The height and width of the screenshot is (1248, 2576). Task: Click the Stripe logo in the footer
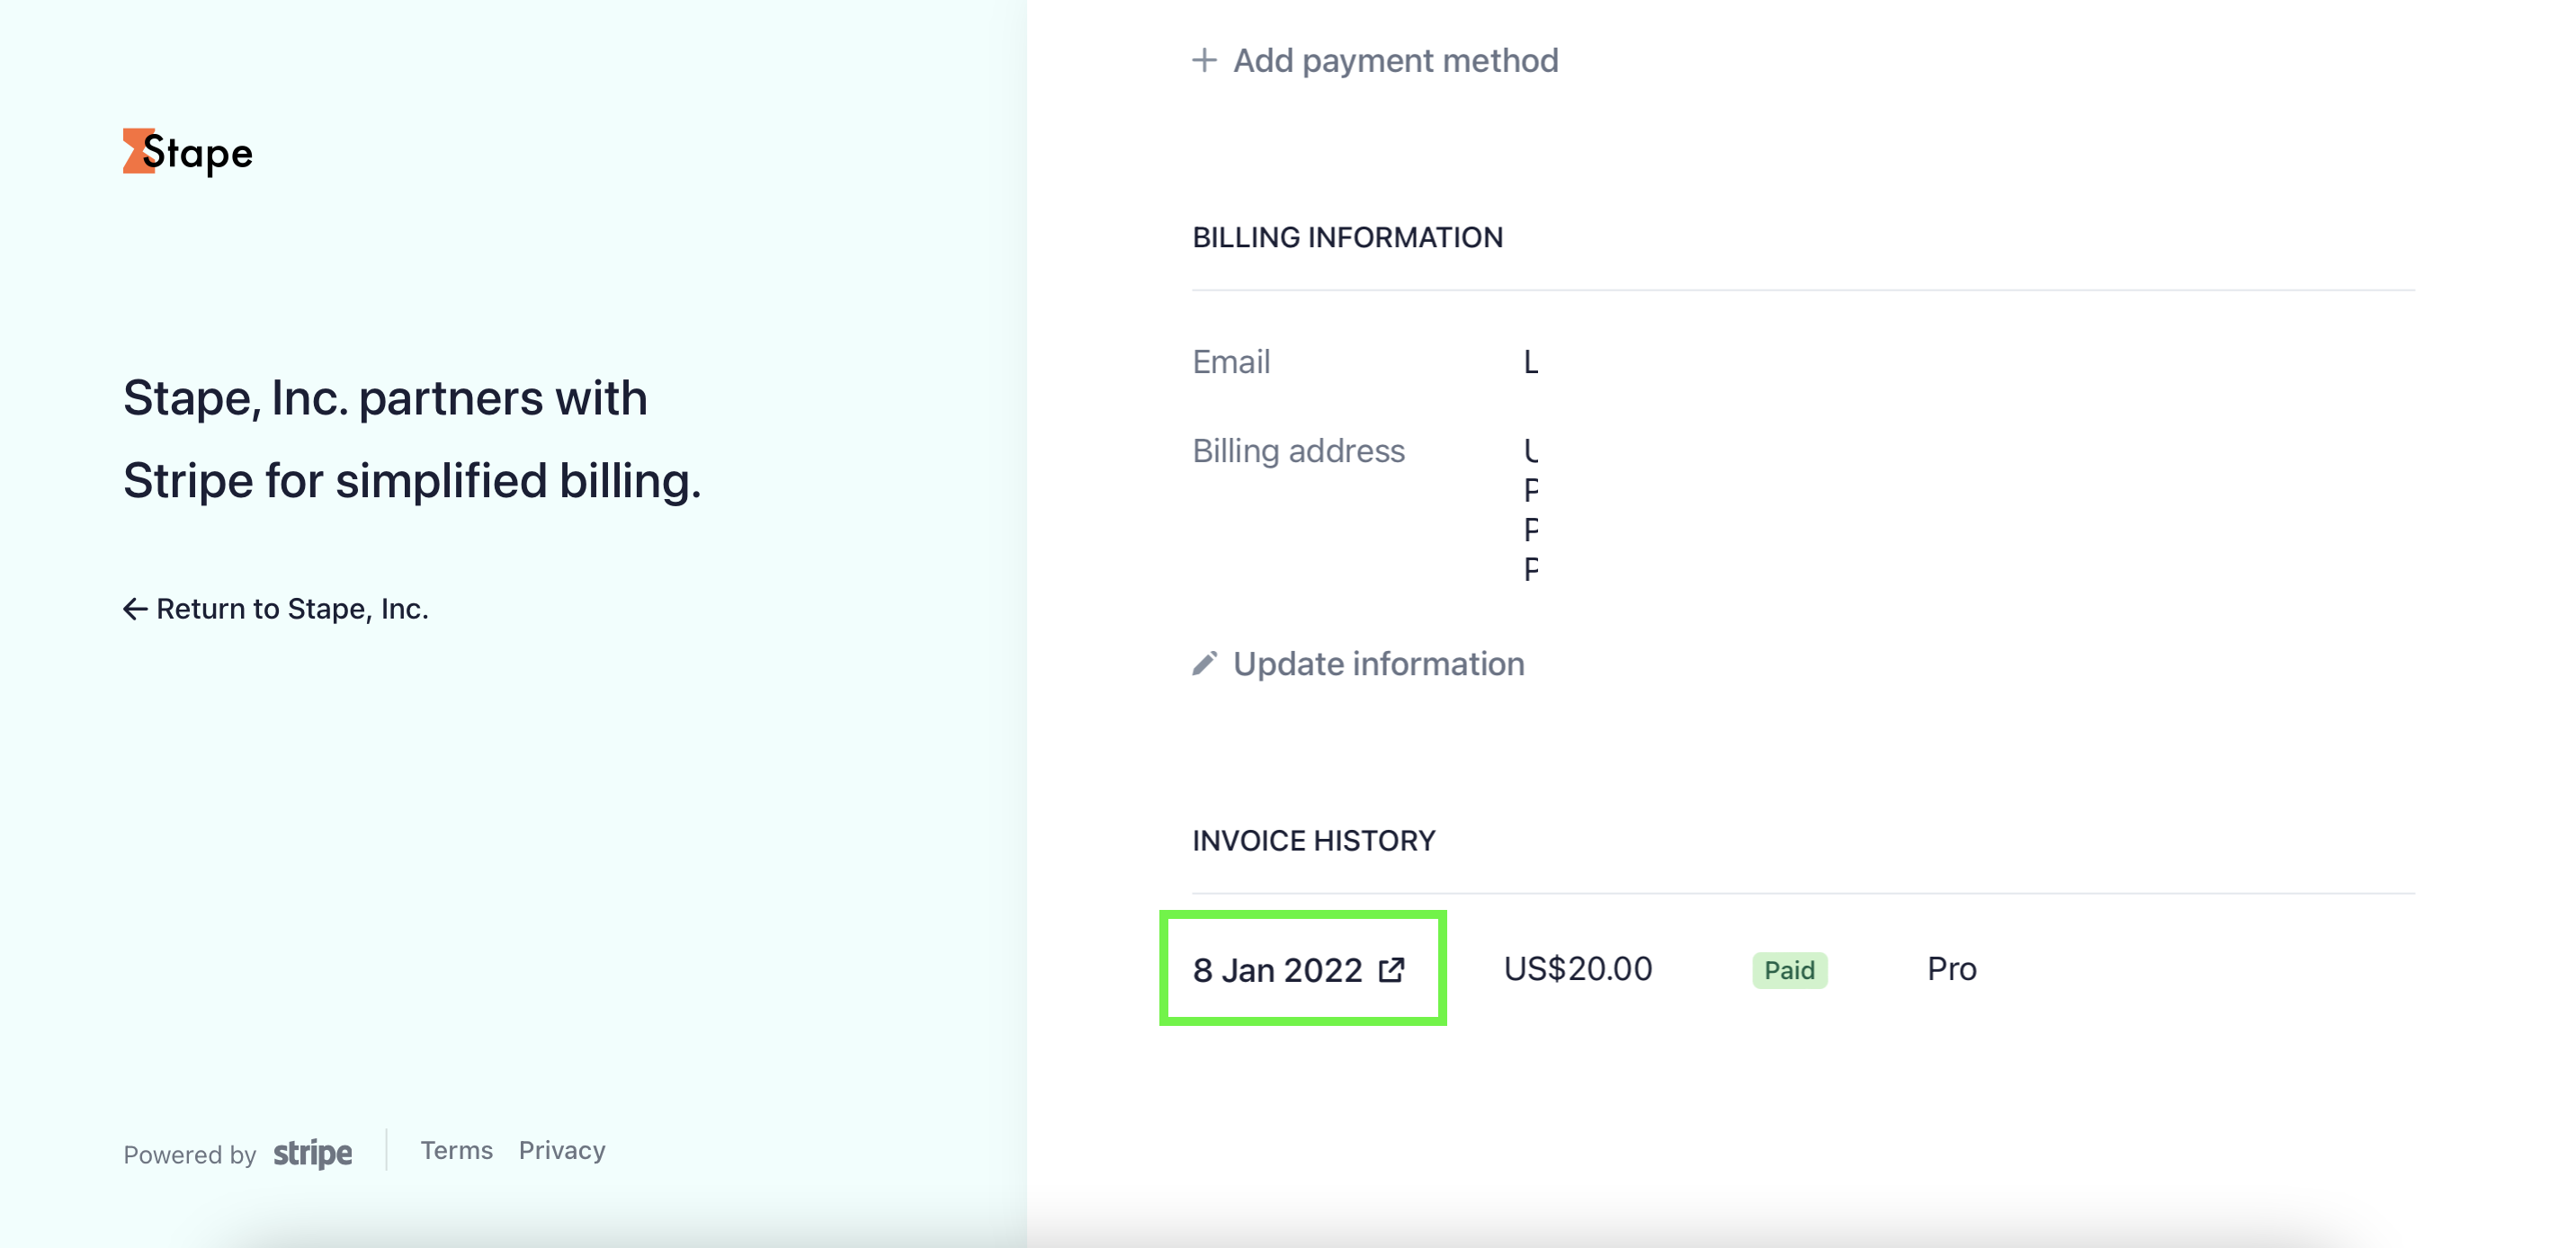312,1153
